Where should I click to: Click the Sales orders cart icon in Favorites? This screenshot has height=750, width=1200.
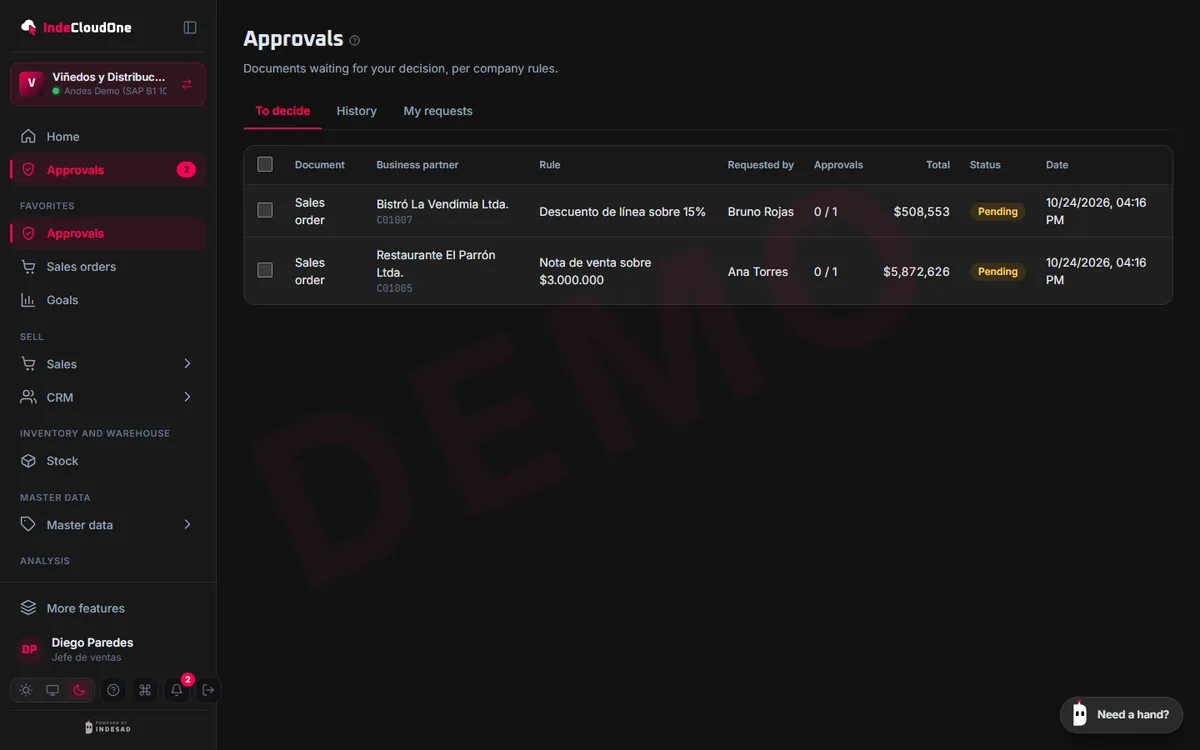click(28, 267)
